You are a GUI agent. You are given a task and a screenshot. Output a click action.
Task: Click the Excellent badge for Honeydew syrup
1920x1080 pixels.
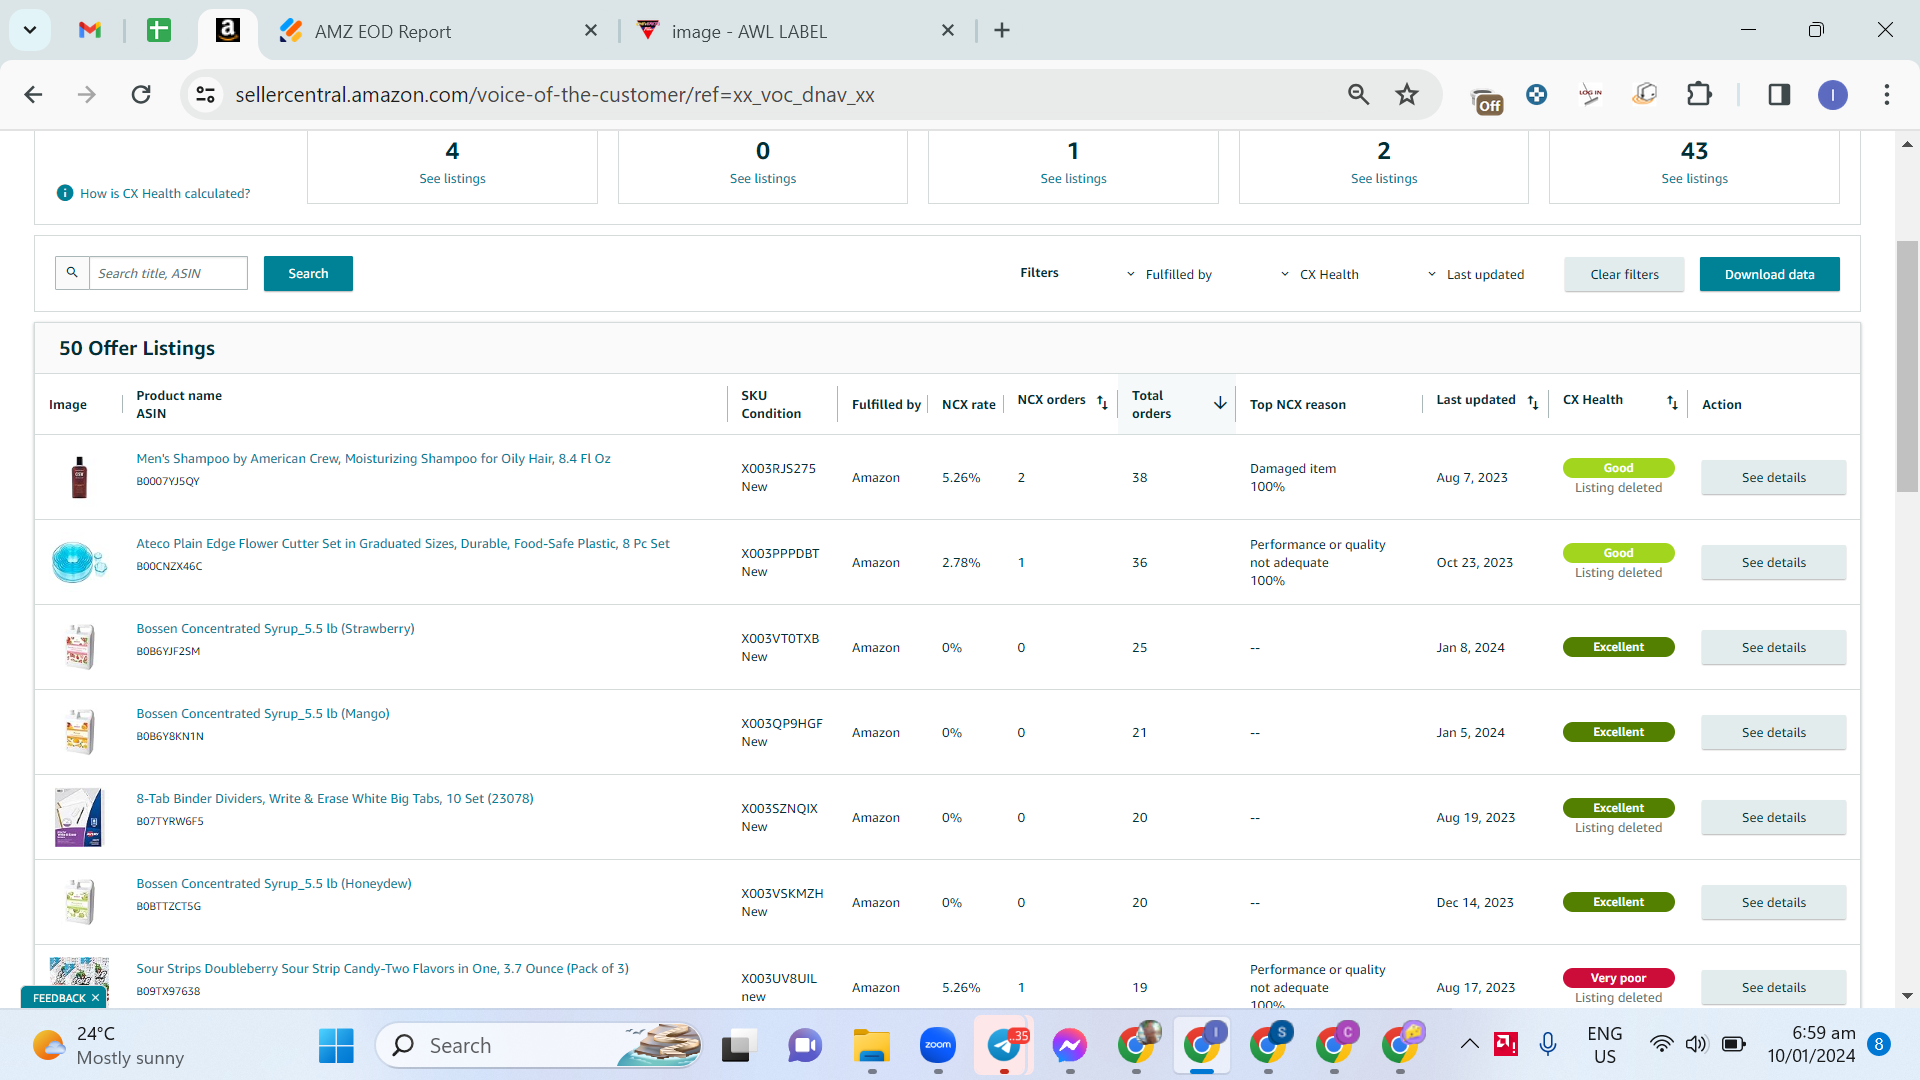[1618, 902]
